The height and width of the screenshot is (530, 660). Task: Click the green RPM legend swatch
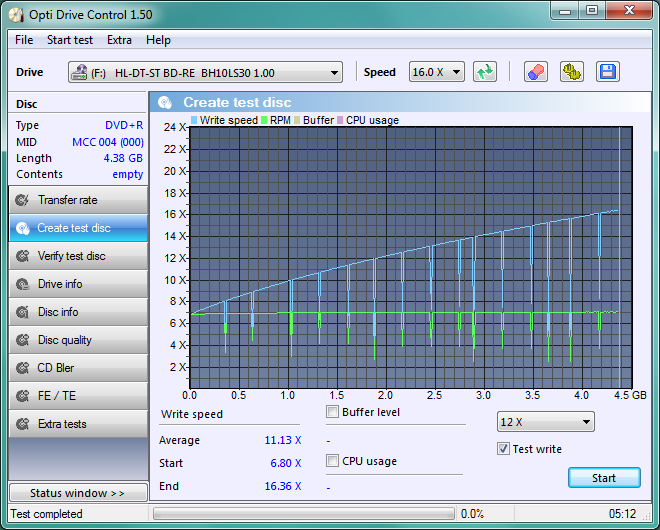tap(264, 120)
